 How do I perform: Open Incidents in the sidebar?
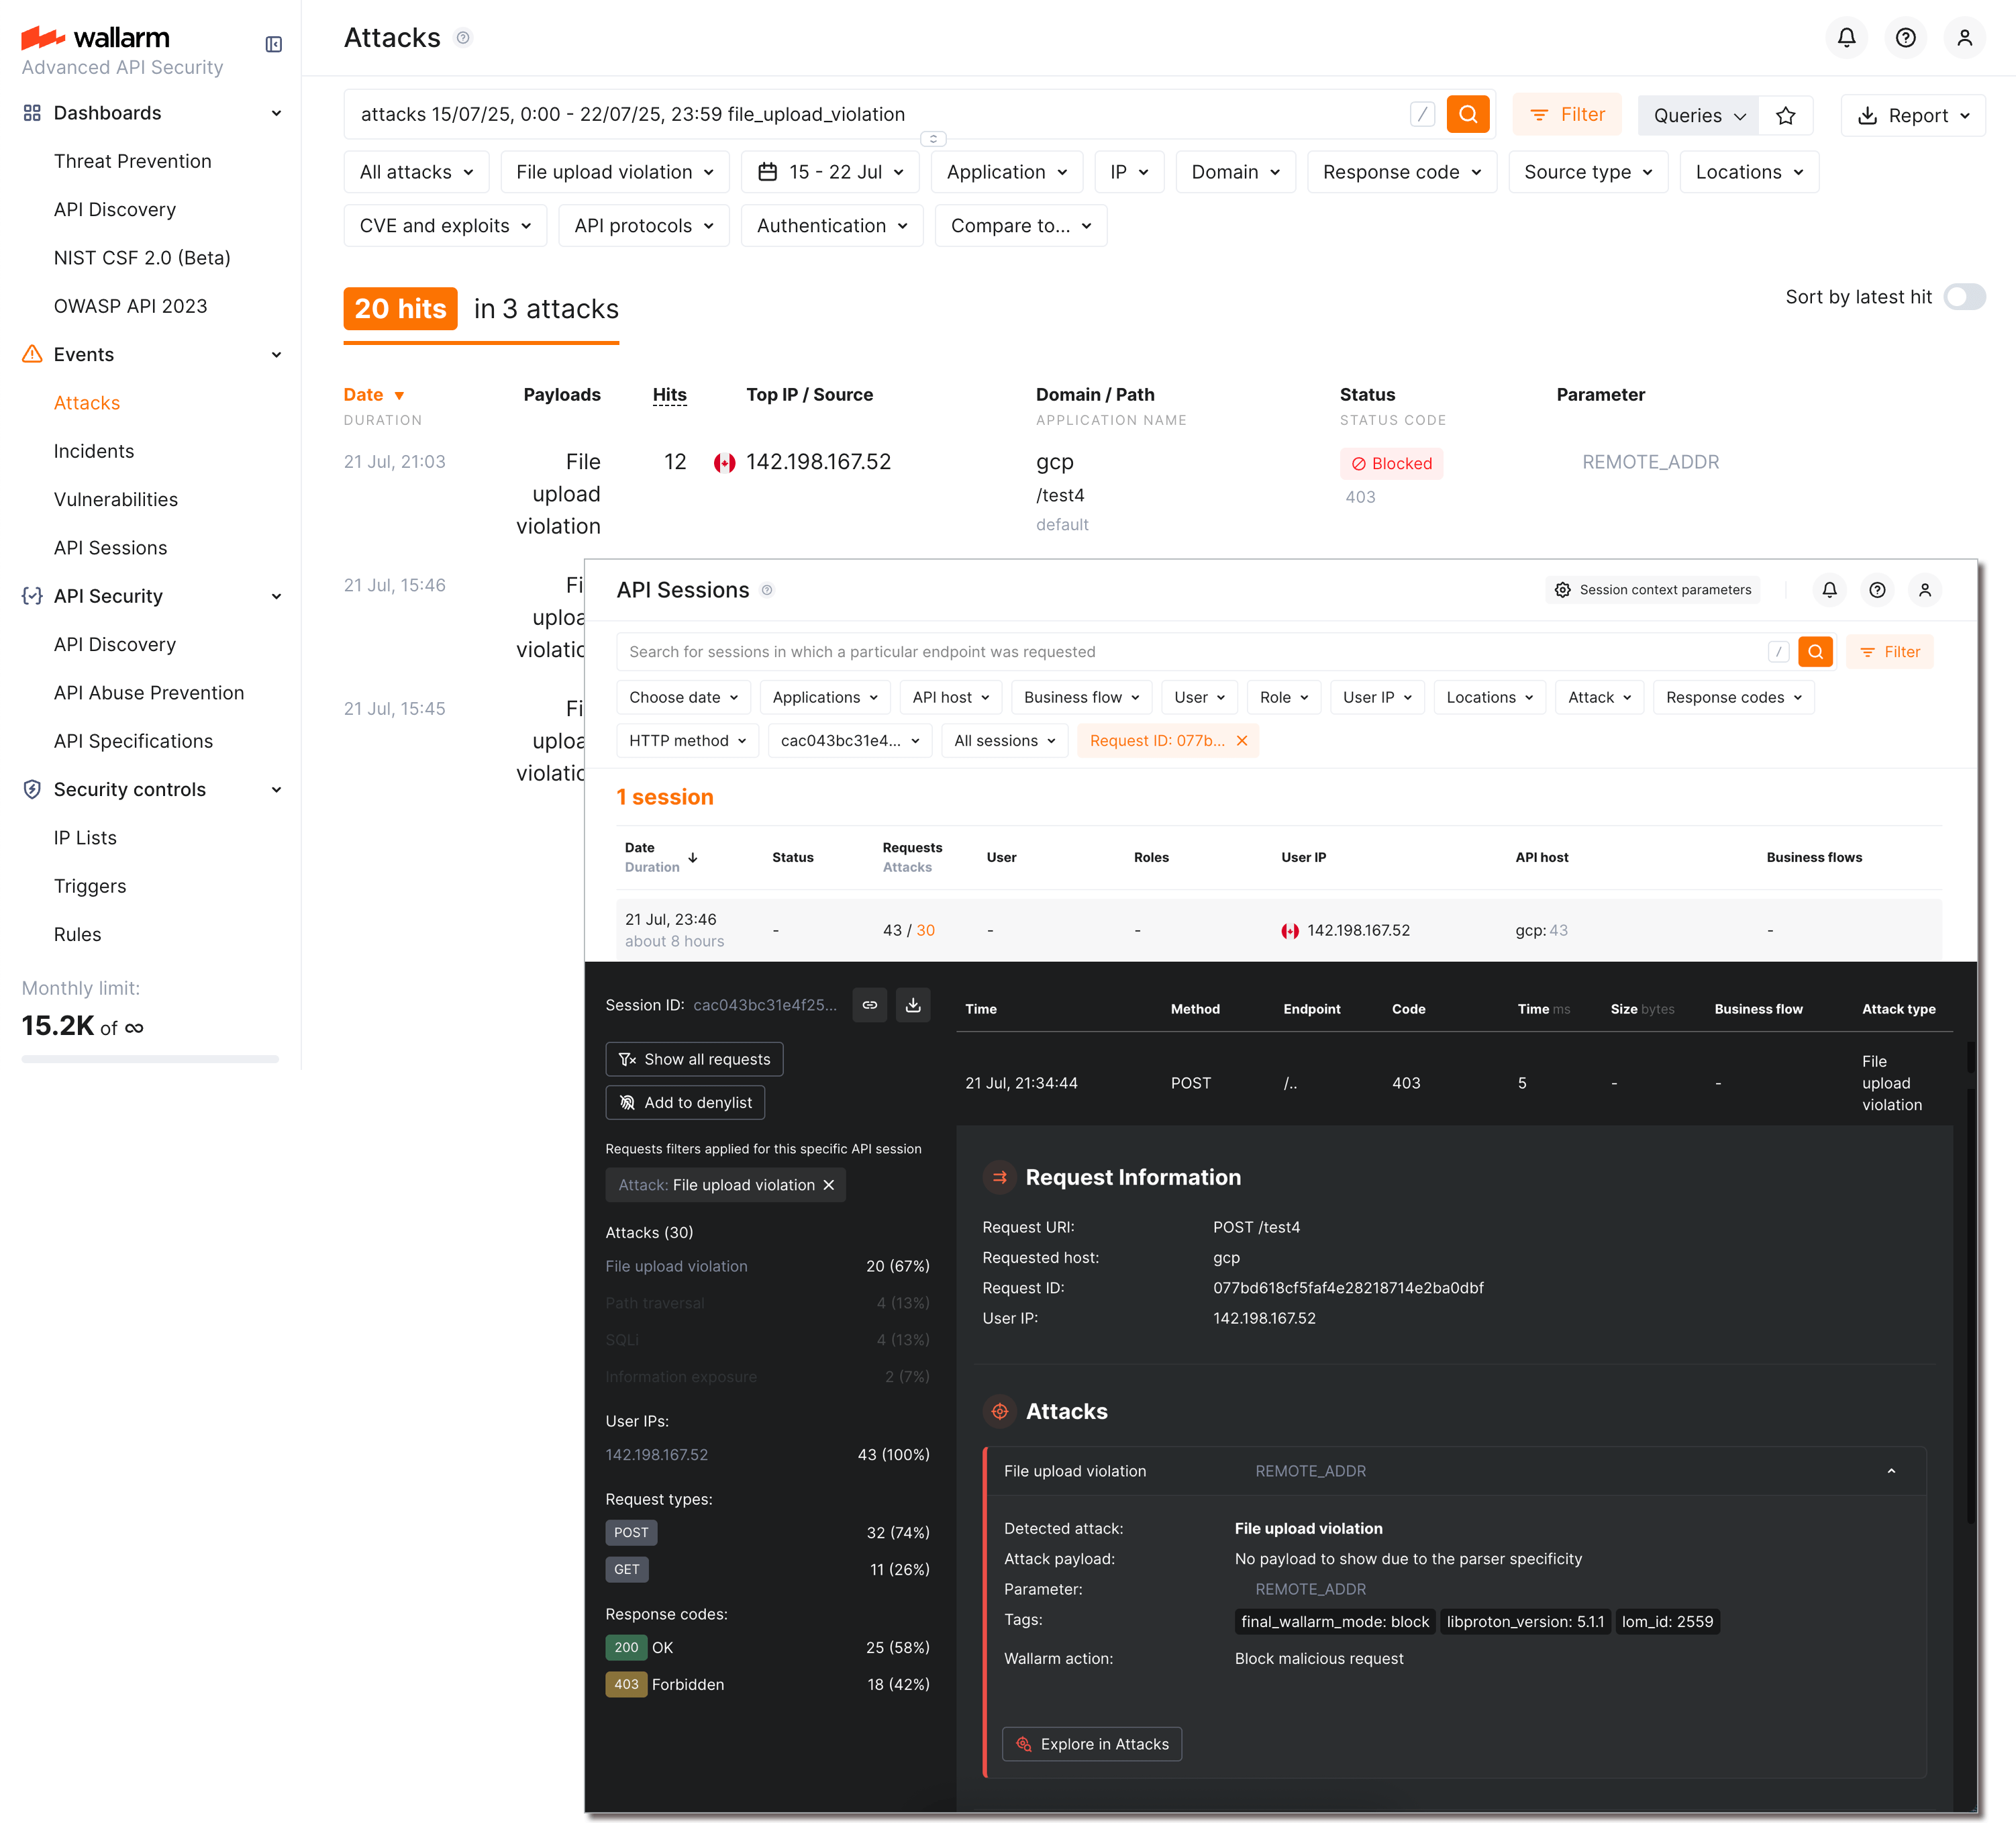pos(94,451)
